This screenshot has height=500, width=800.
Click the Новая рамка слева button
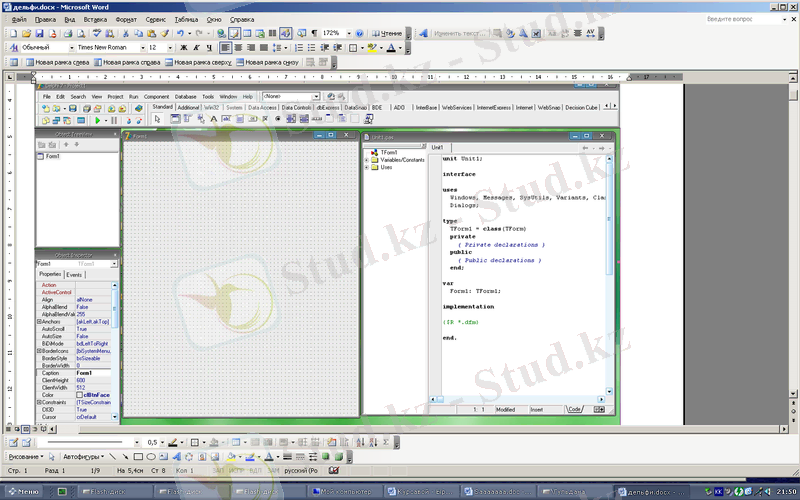[57, 62]
